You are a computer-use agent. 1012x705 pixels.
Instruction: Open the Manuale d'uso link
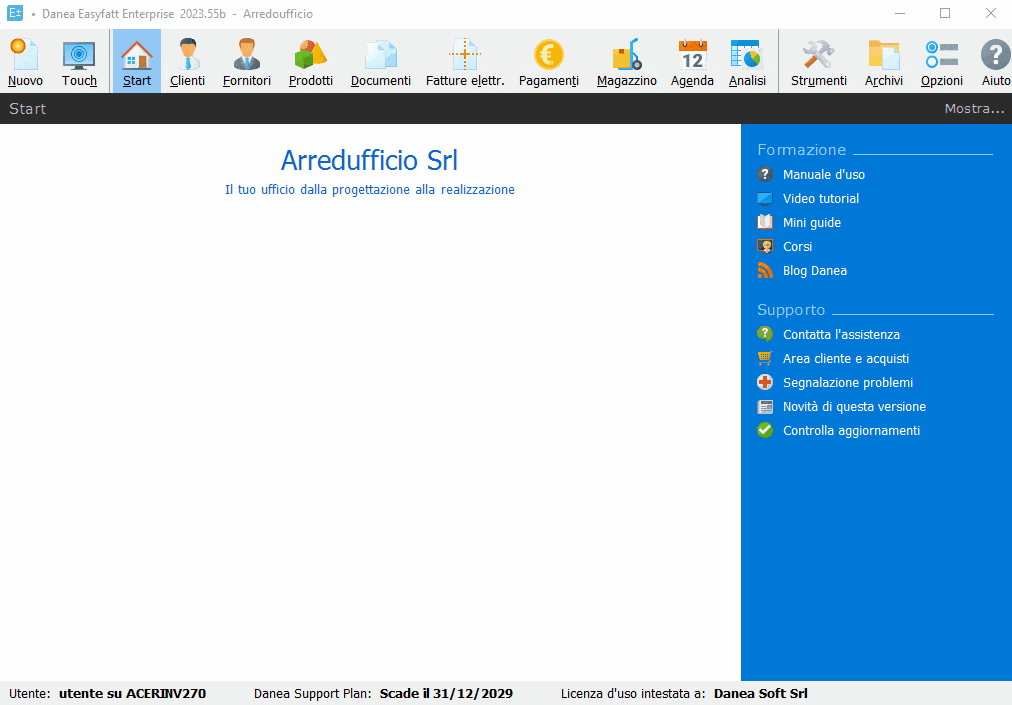point(824,174)
